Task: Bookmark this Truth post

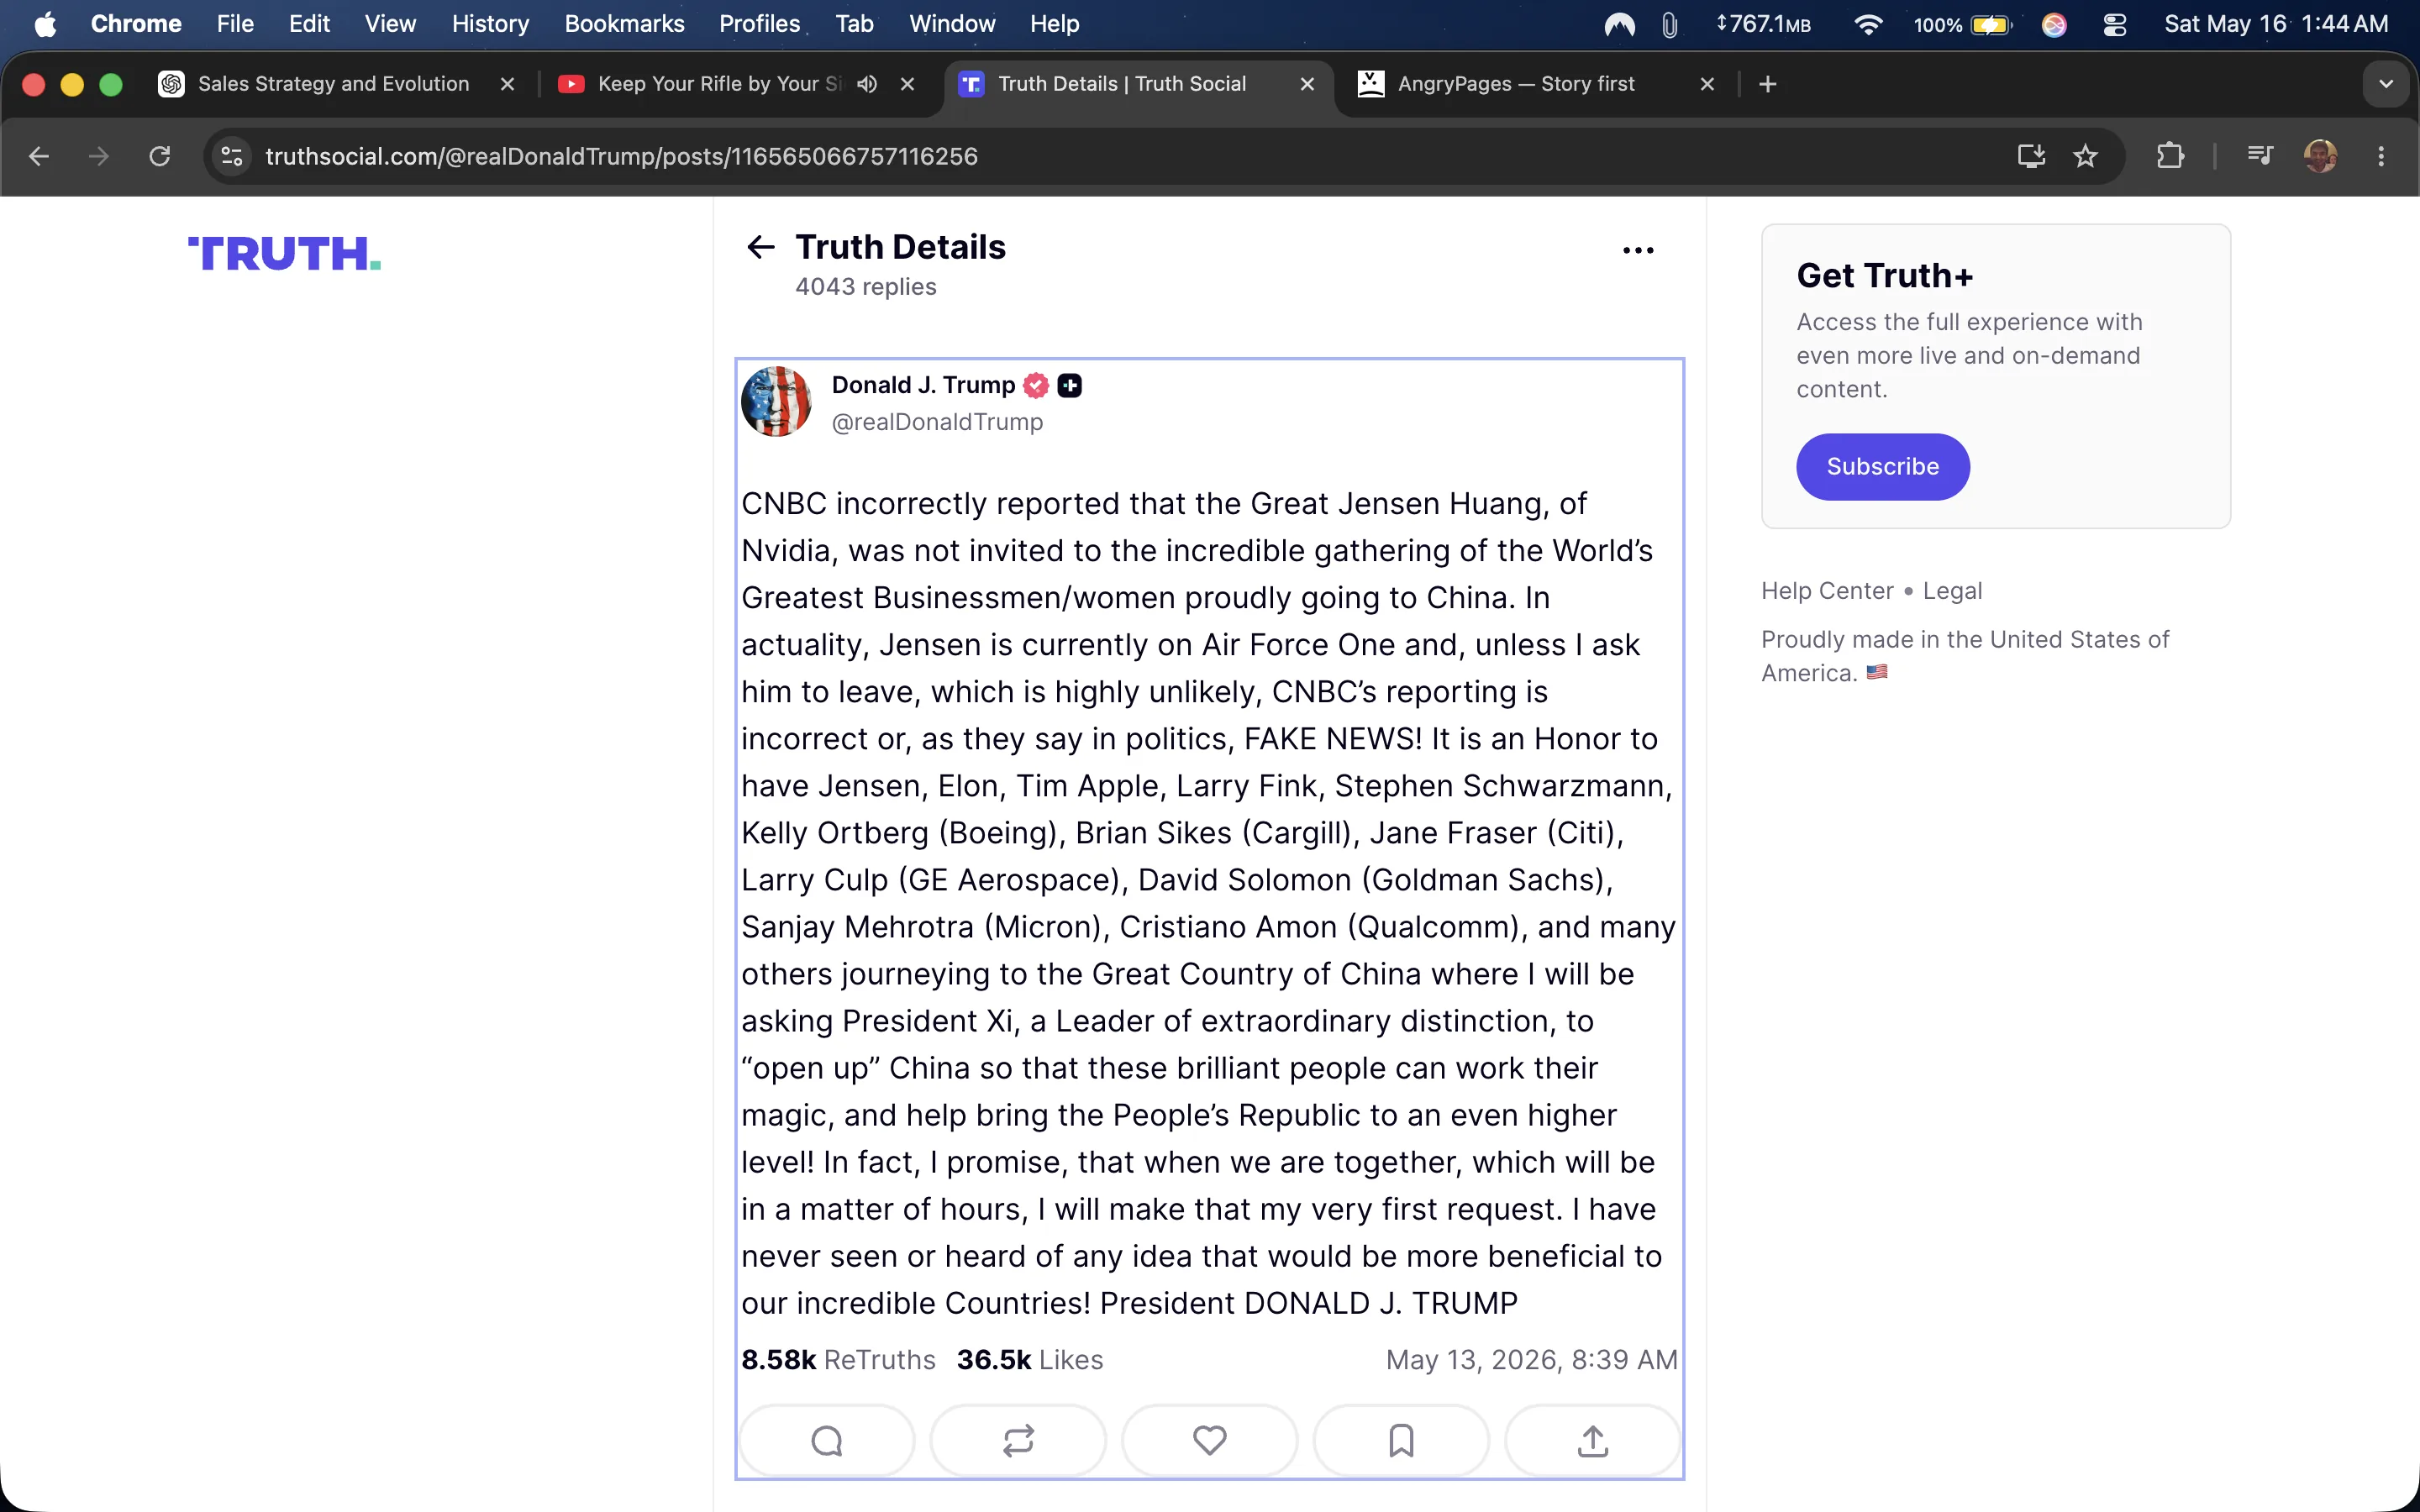Action: point(1401,1441)
